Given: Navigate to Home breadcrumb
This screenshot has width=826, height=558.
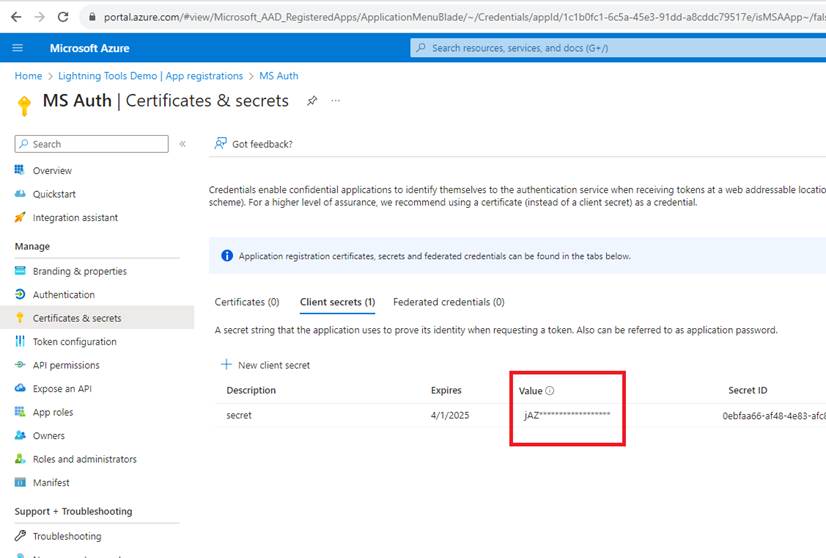Looking at the screenshot, I should pos(28,76).
